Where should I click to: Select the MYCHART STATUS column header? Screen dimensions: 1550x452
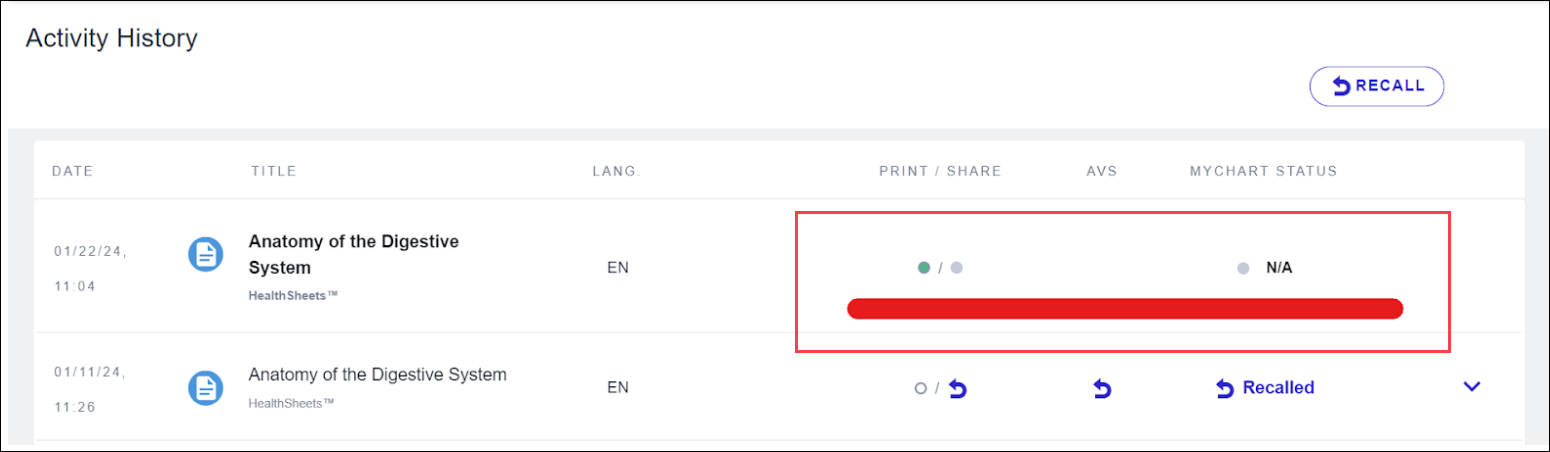pyautogui.click(x=1263, y=171)
